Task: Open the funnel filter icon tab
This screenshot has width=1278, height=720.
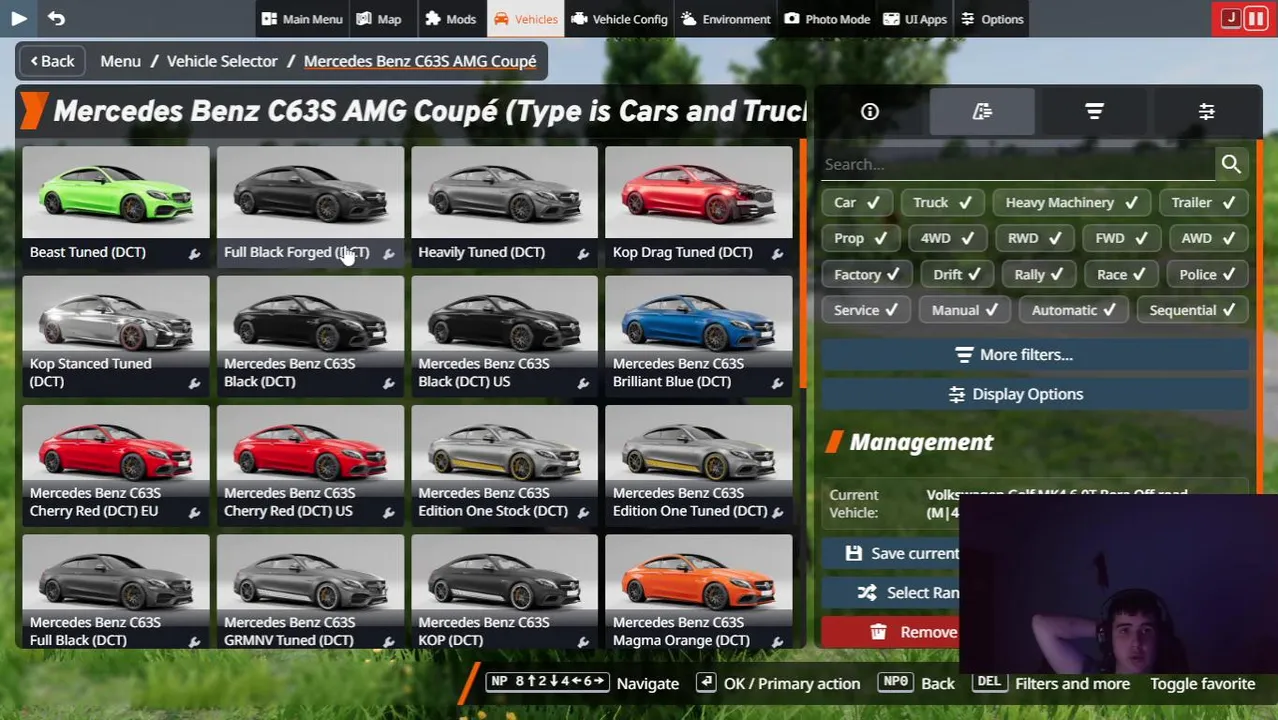Action: [1094, 112]
